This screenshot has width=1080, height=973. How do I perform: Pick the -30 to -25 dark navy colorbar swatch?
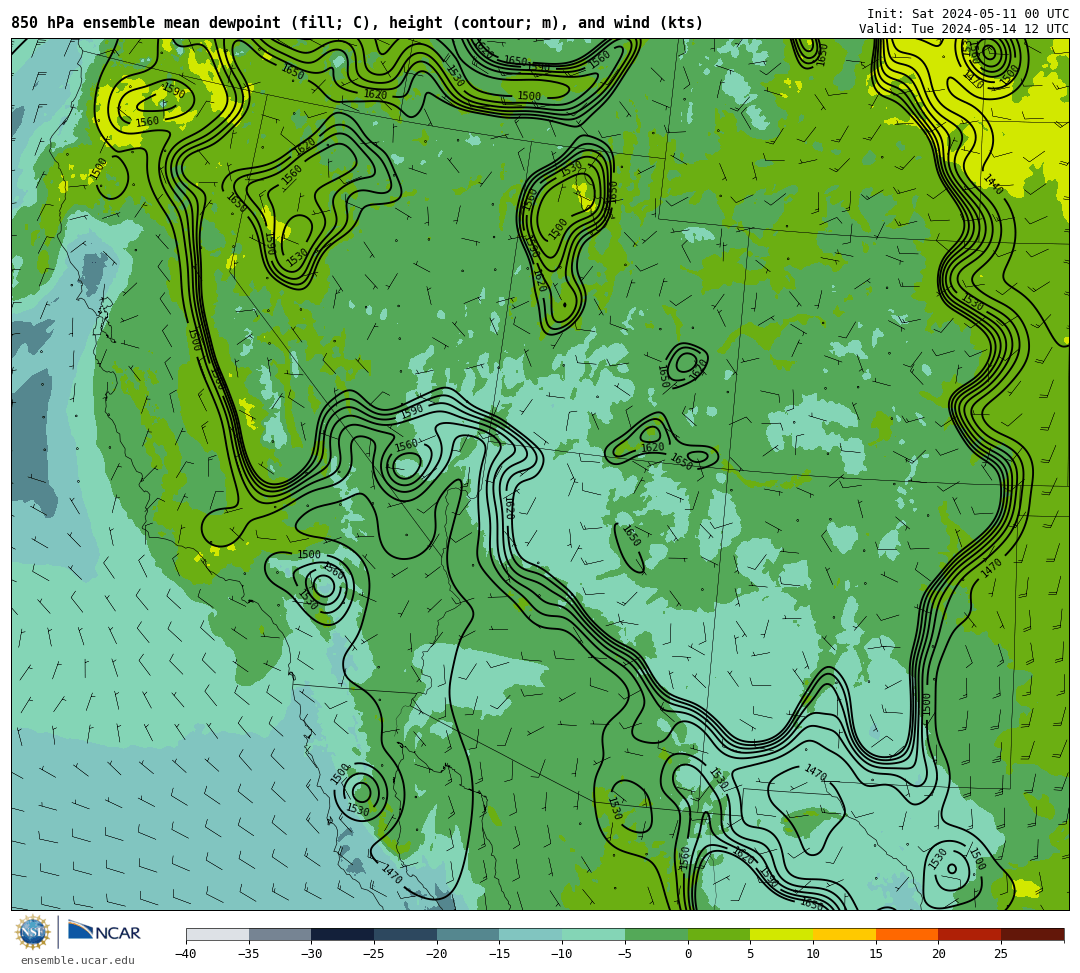click(x=342, y=934)
